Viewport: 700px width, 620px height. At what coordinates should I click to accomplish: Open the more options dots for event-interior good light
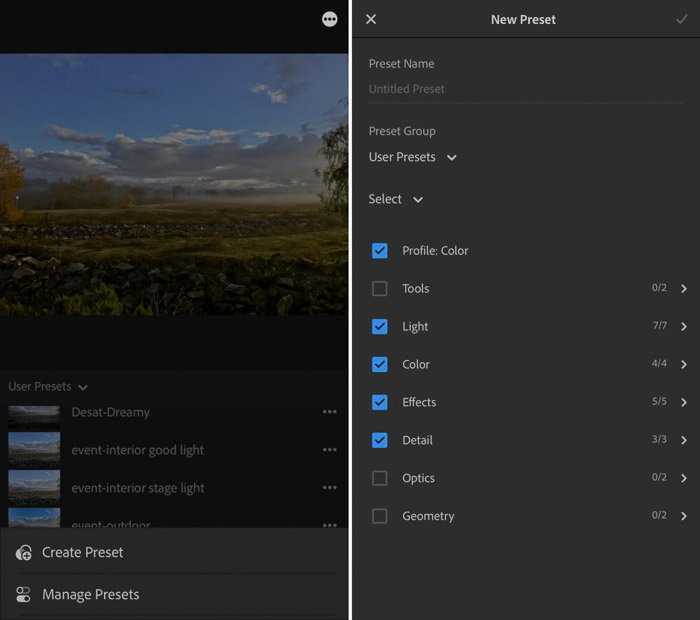pyautogui.click(x=329, y=449)
